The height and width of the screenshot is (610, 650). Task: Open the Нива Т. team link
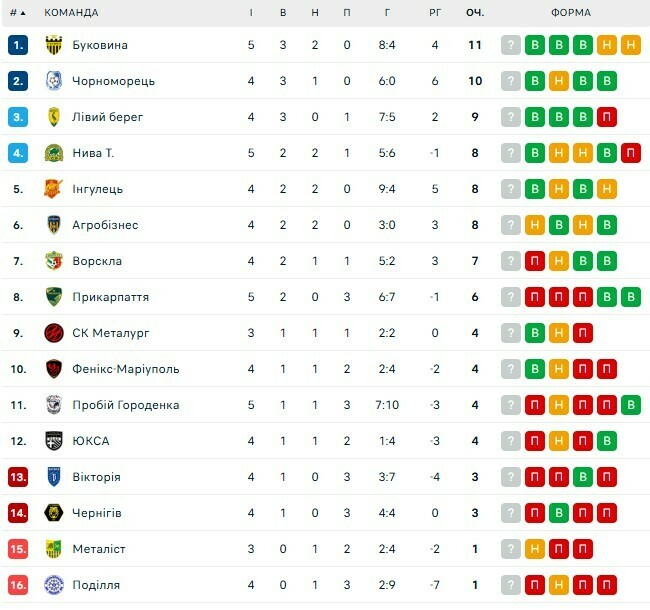[93, 153]
